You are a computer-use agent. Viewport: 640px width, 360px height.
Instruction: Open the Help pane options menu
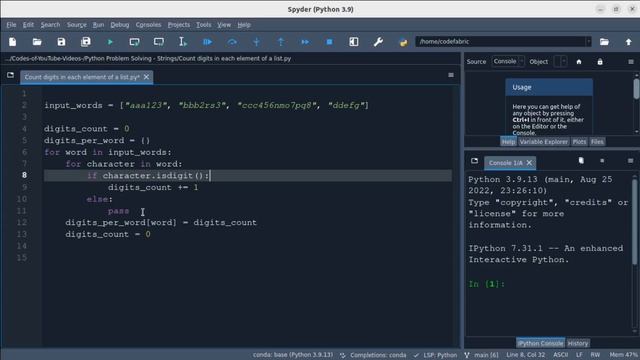631,62
